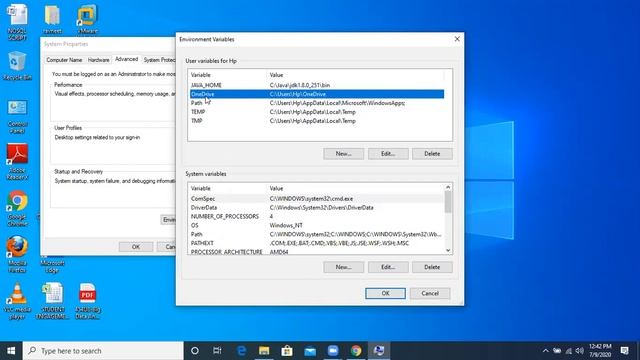Open Microsoft Edge desktop shortcut
640x360 pixels.
pyautogui.click(x=52, y=264)
